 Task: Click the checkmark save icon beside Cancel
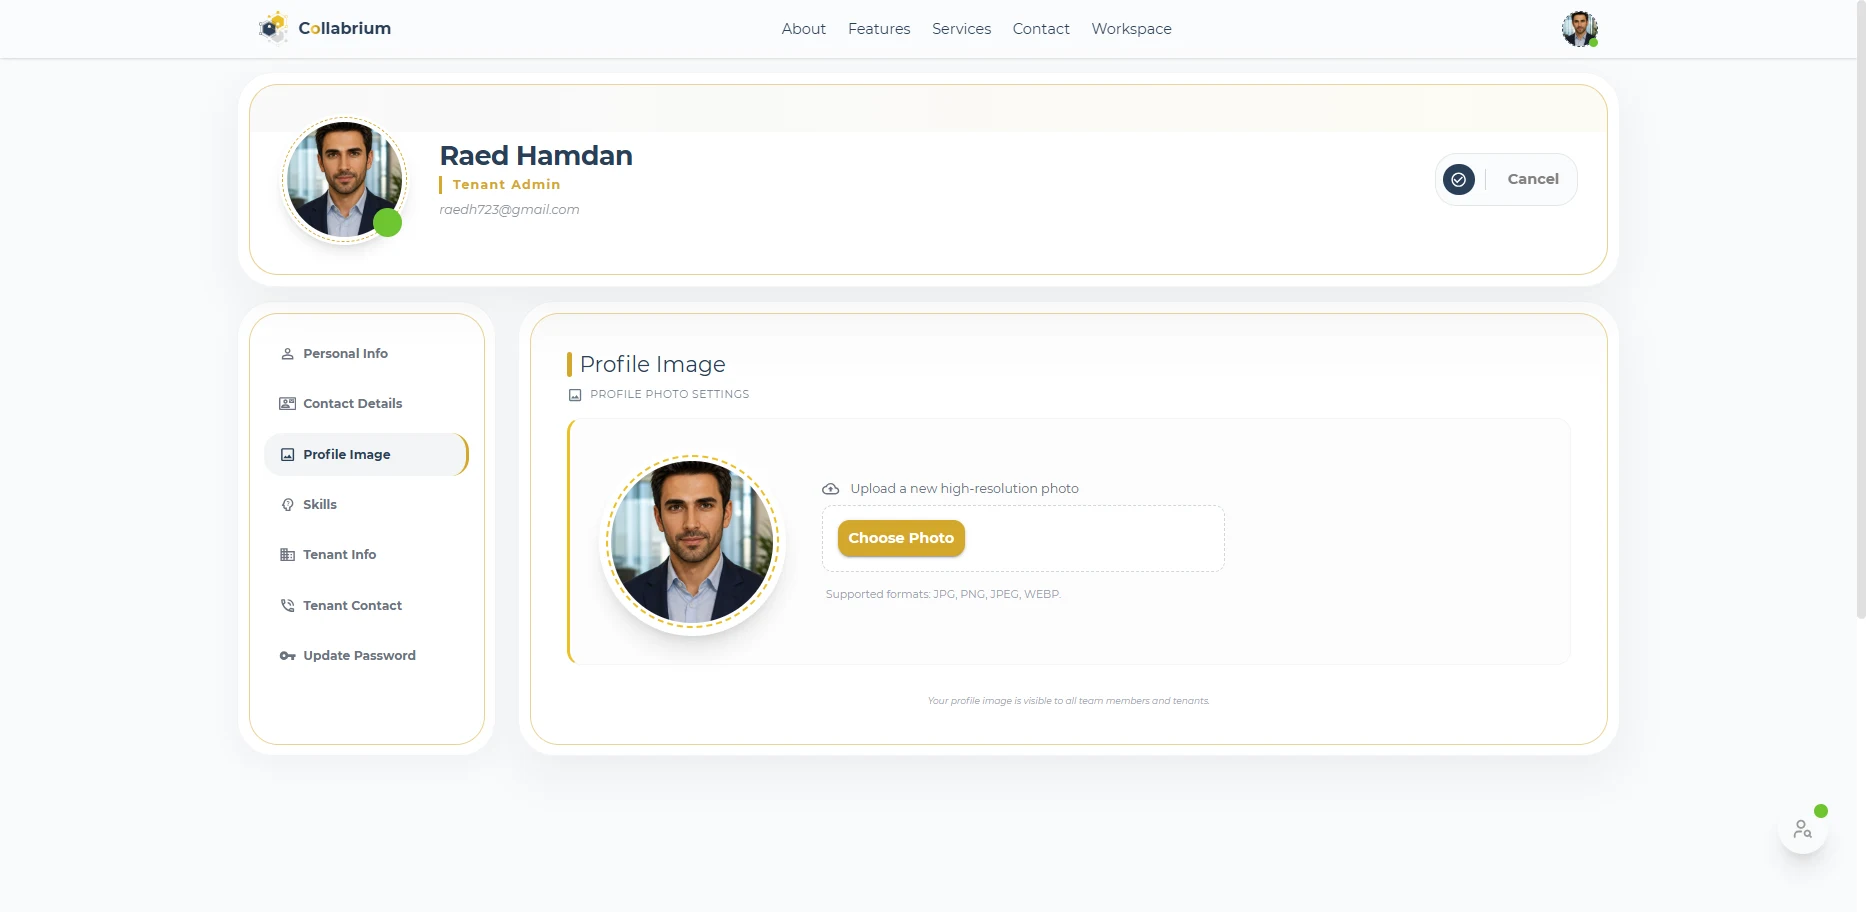point(1459,179)
